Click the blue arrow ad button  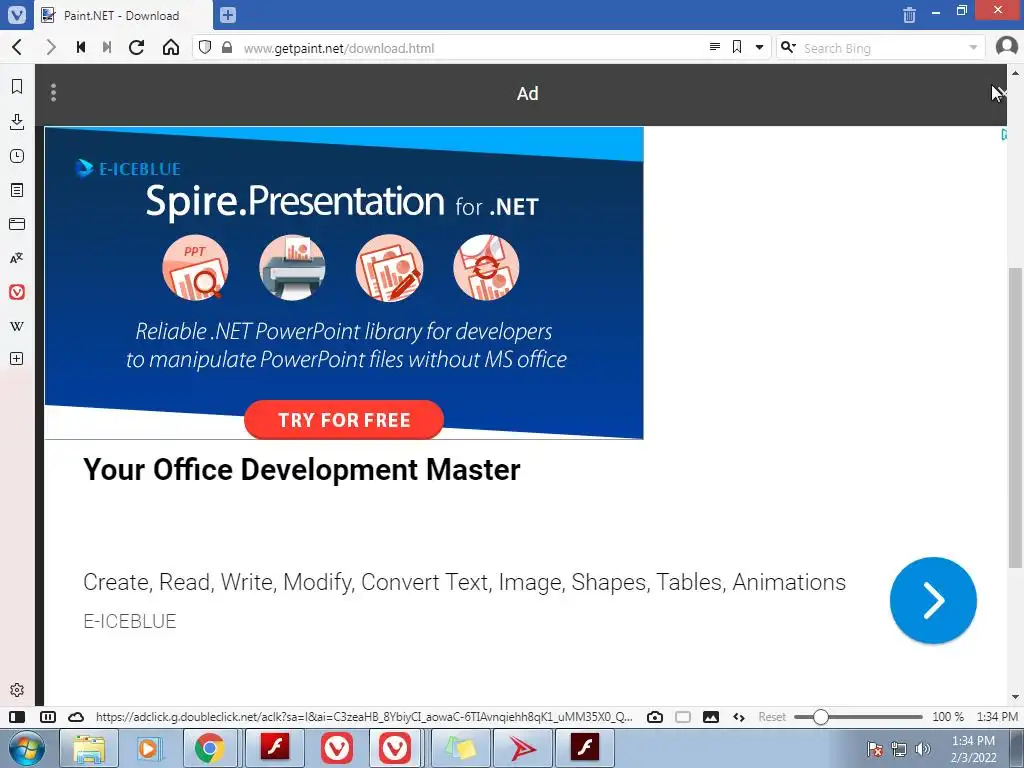point(933,600)
